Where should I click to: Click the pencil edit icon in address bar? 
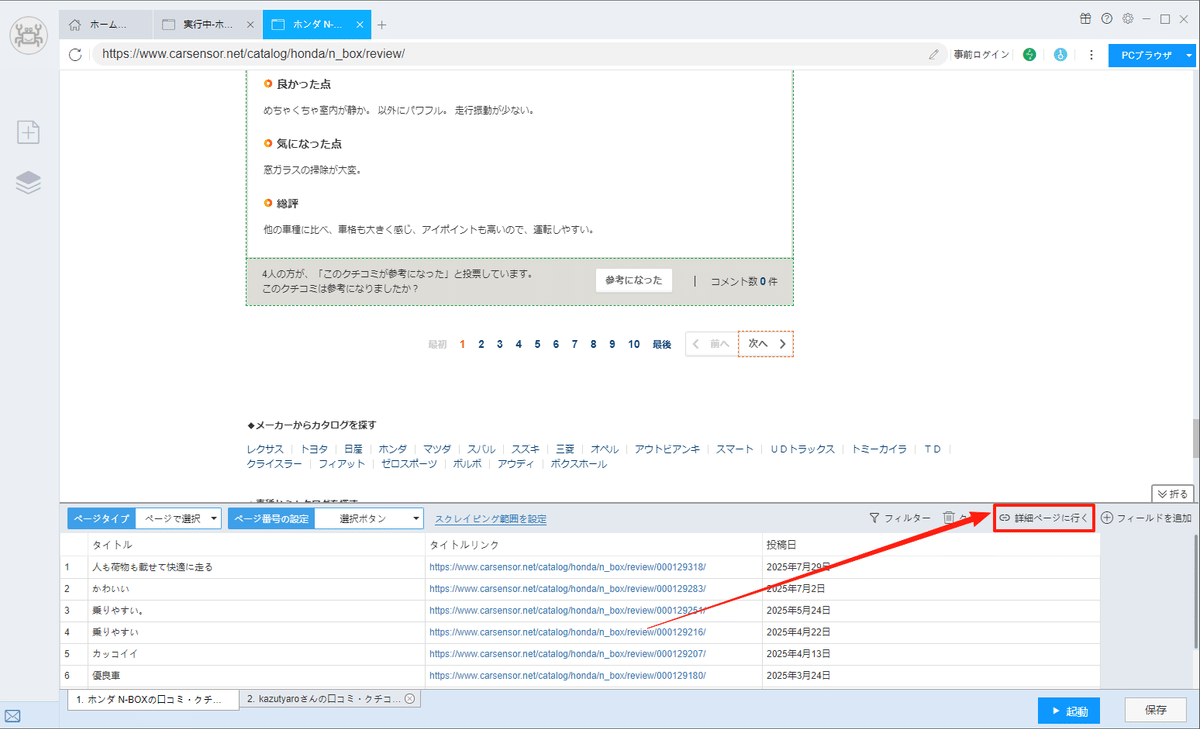click(x=934, y=55)
